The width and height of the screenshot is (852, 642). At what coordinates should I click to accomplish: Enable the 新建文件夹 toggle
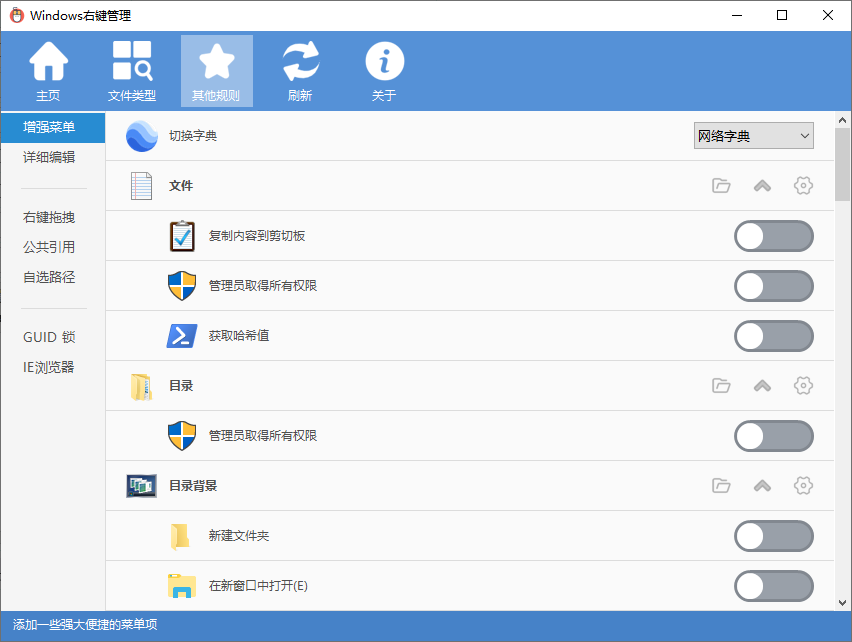coord(773,536)
